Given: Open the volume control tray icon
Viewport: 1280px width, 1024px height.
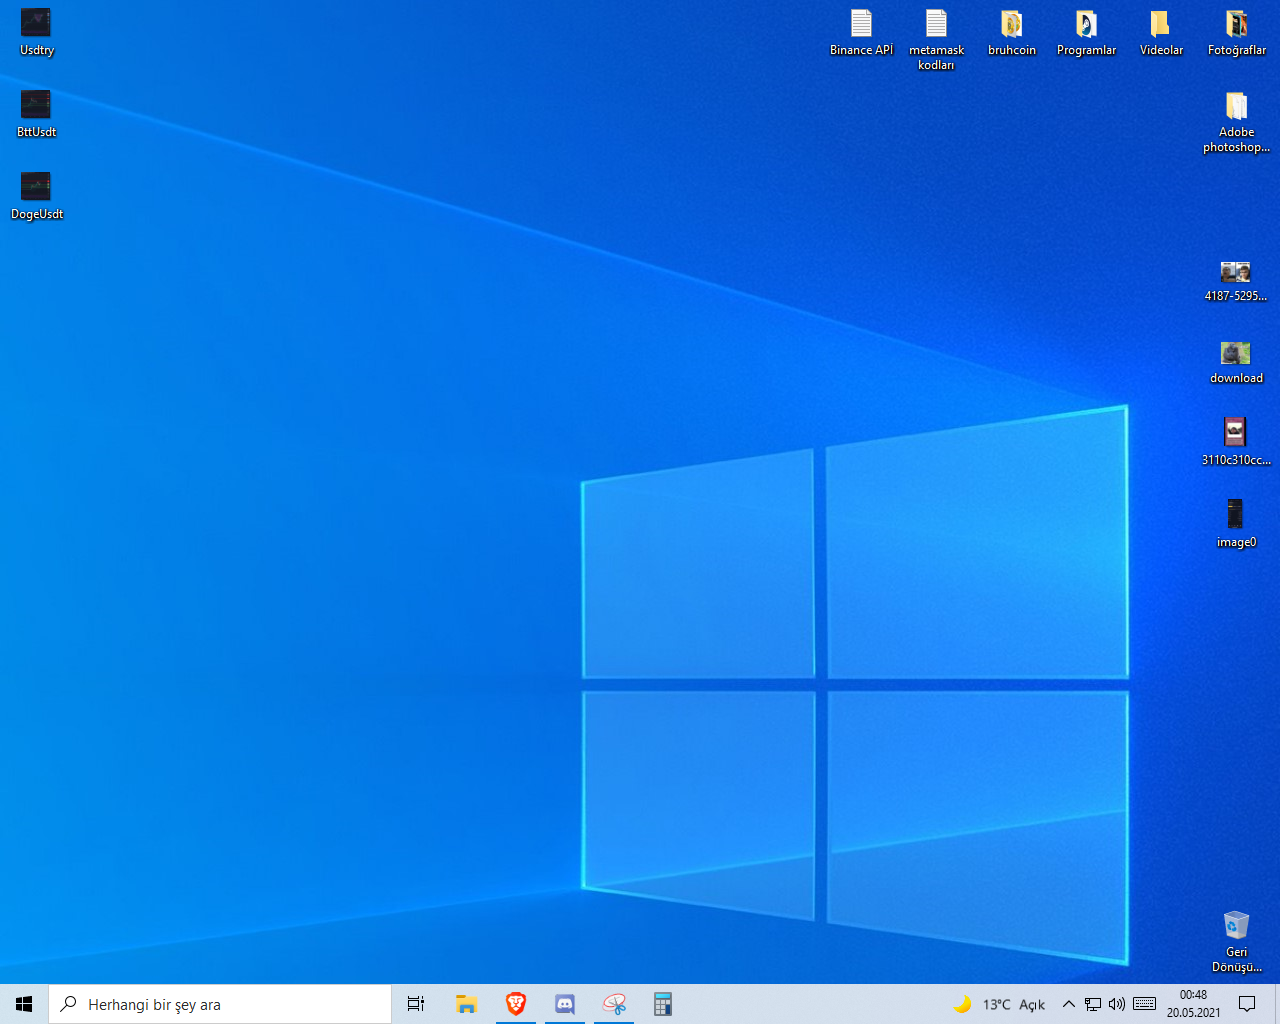Looking at the screenshot, I should [1117, 1004].
